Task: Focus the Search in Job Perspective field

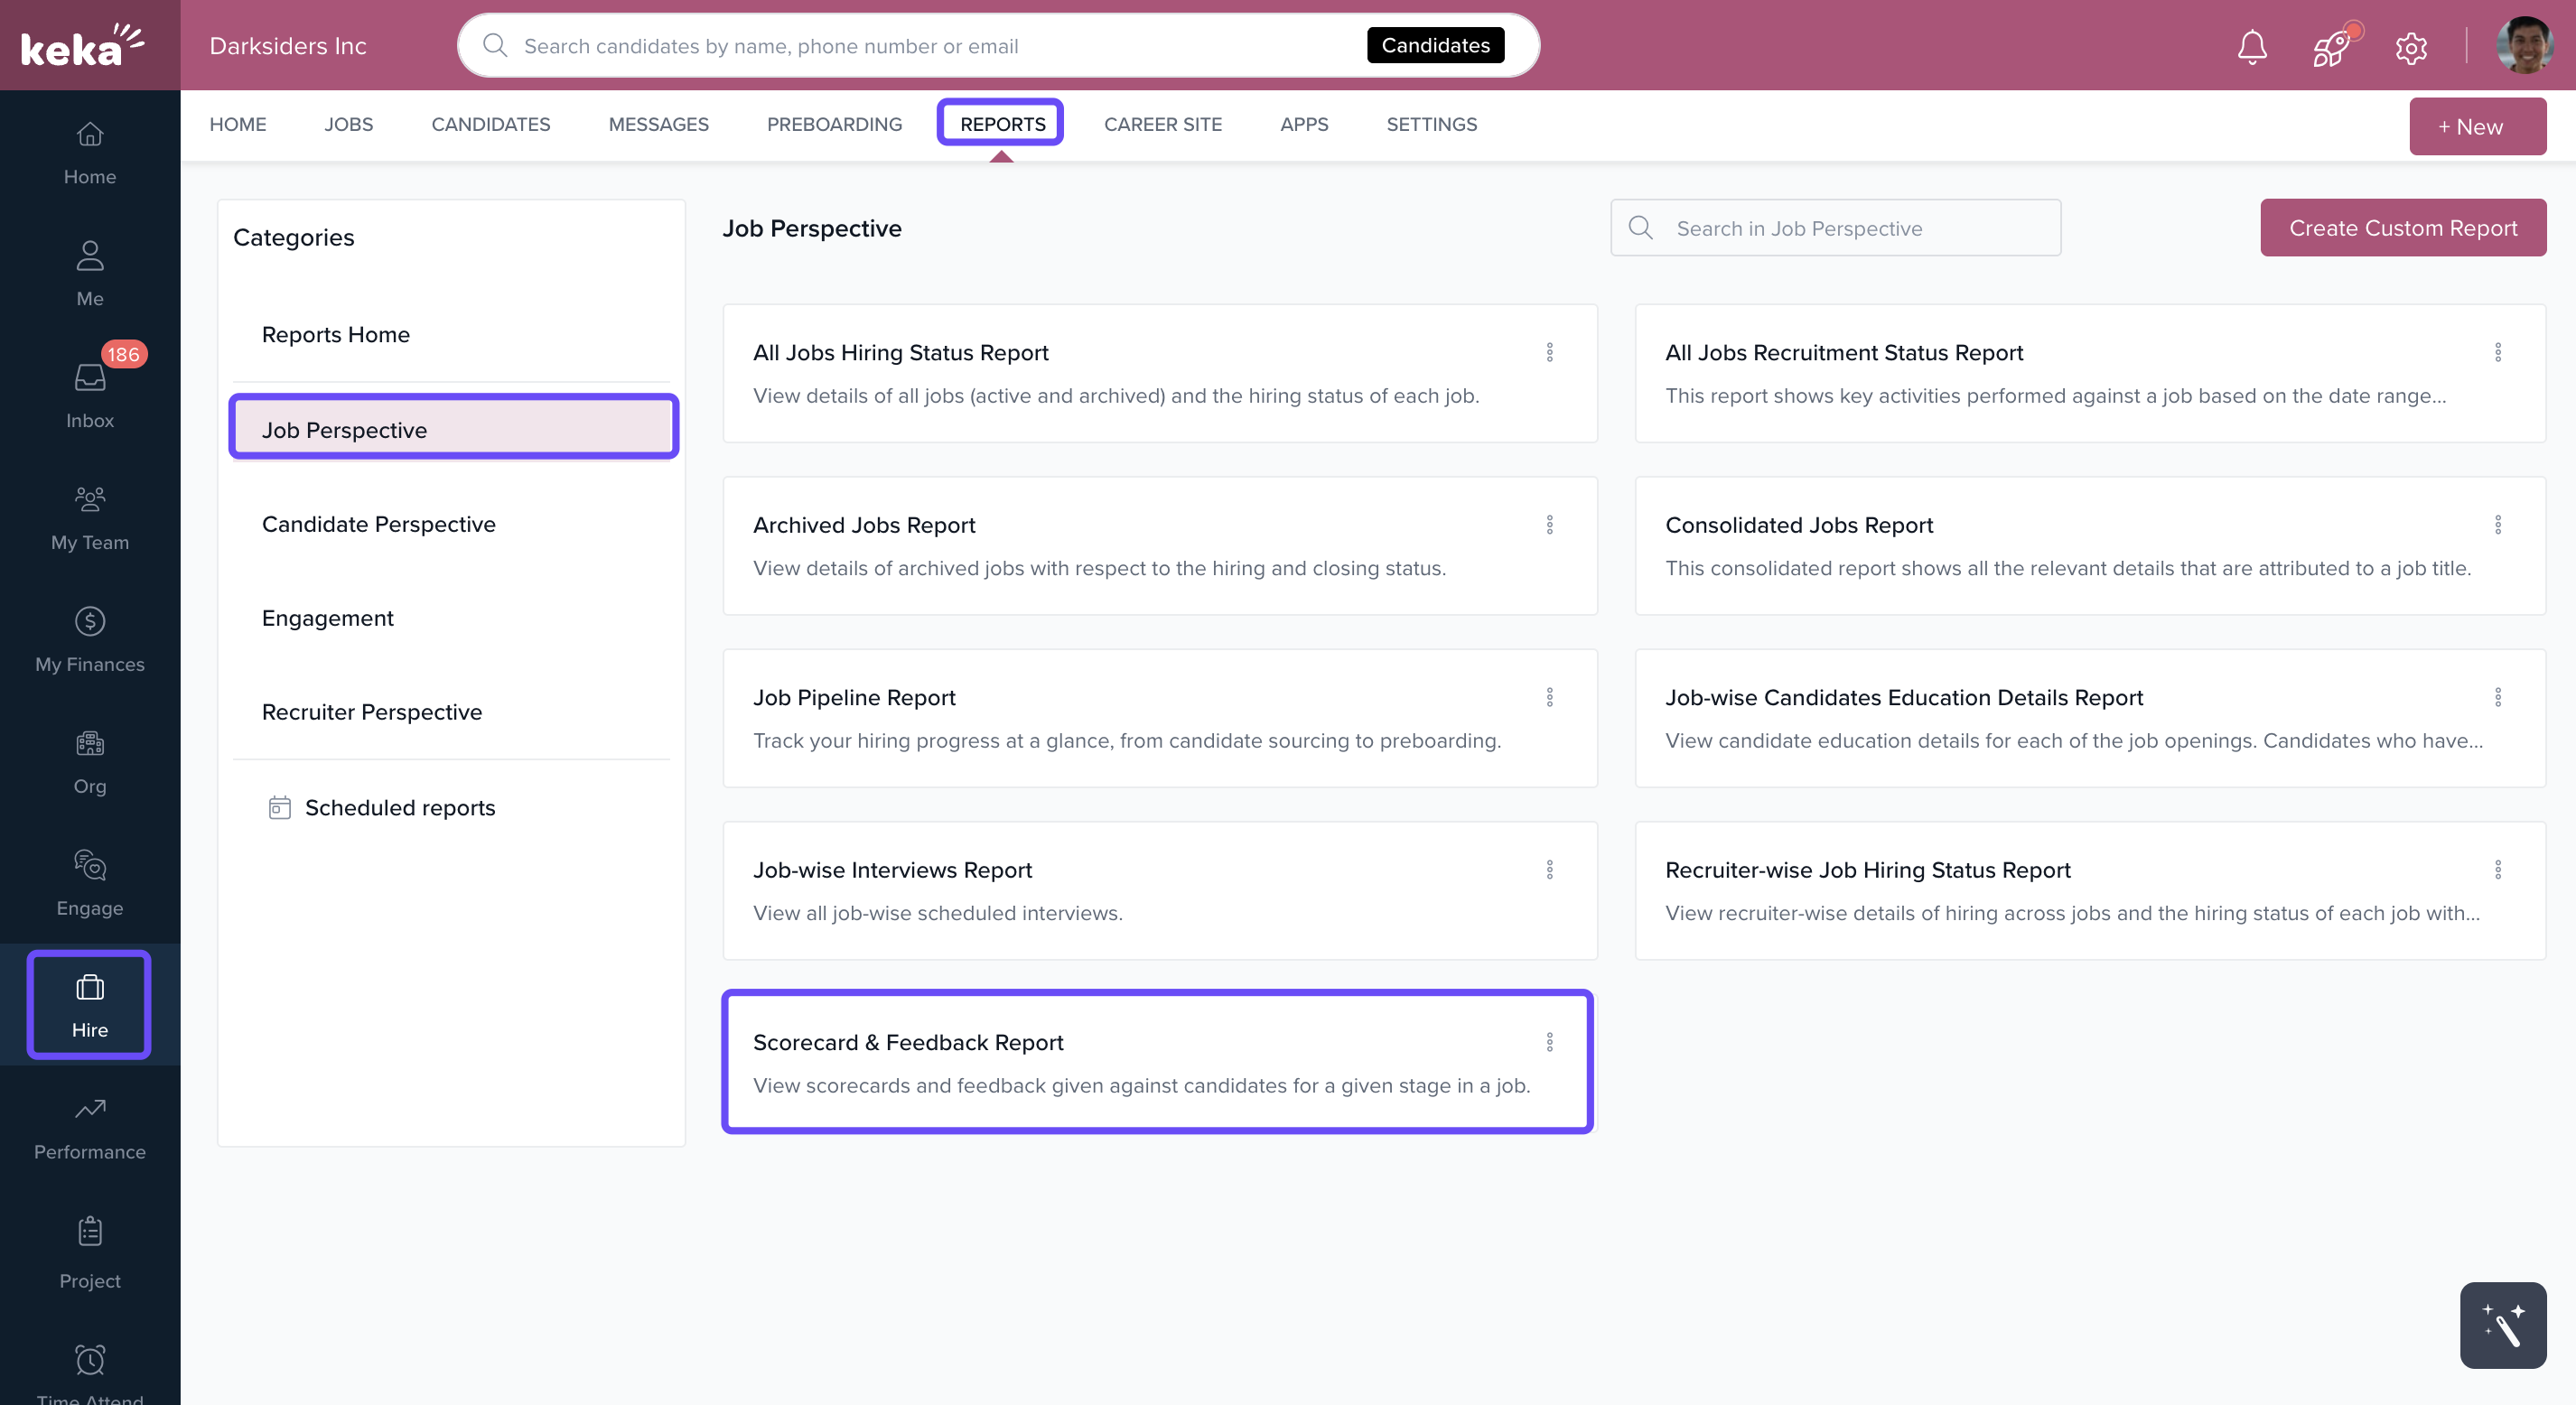Action: click(1850, 228)
